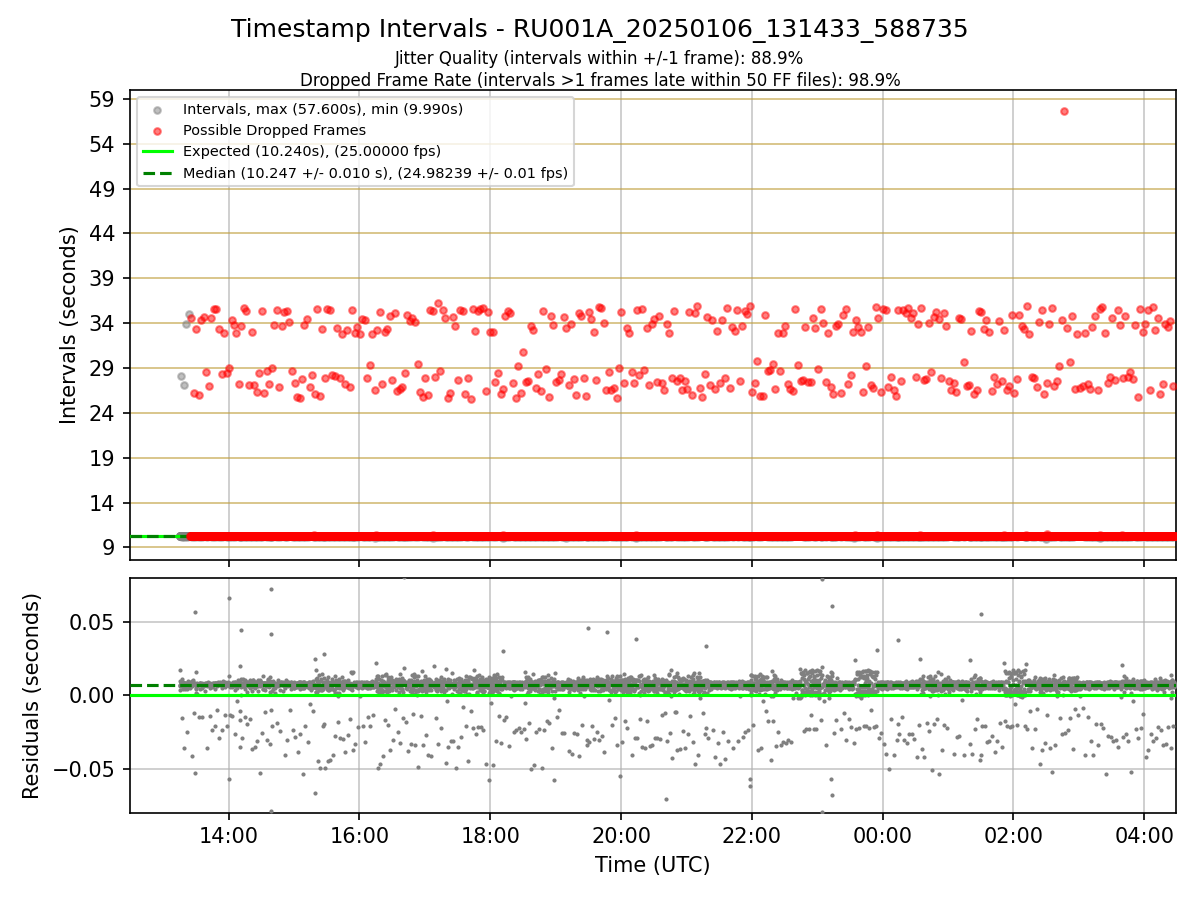Click the 16:00 x-axis tick label
The image size is (1200, 900).
[359, 834]
